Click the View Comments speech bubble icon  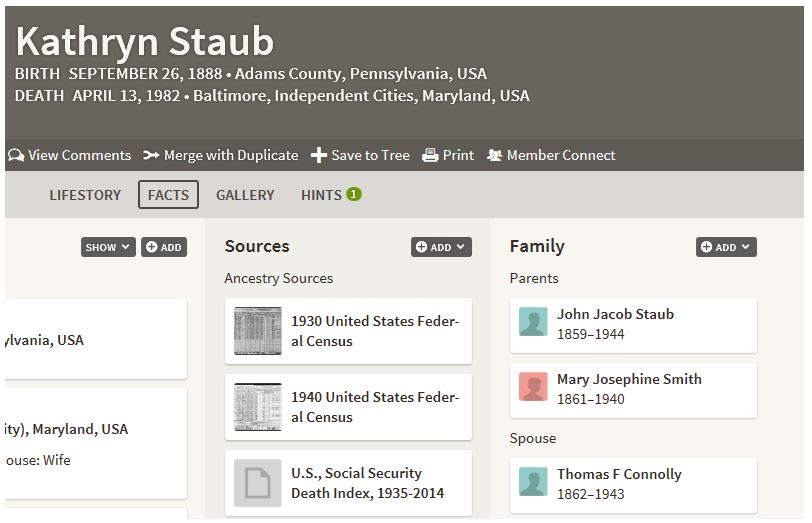point(16,156)
